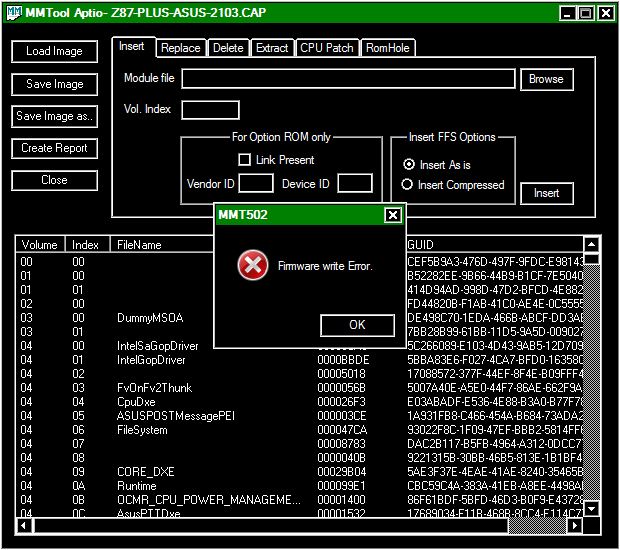Dismiss the error with the OK button

[x=357, y=325]
